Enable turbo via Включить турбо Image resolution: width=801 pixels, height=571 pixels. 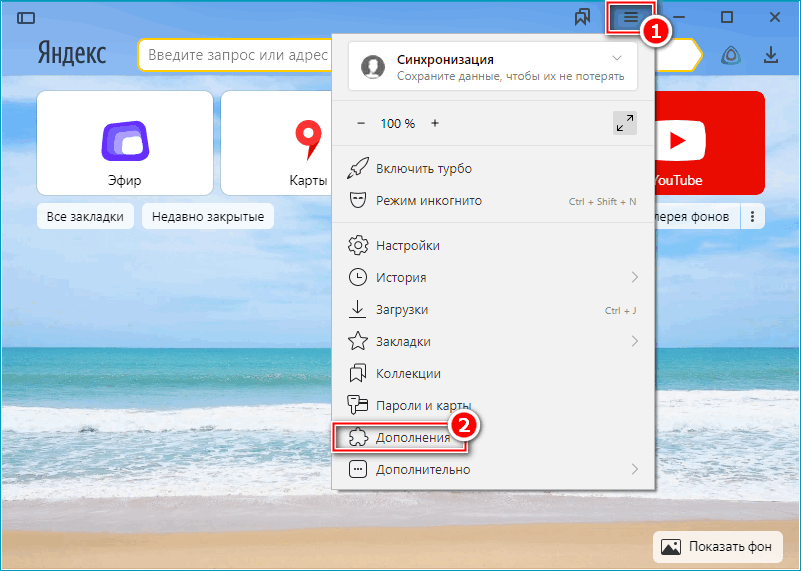point(424,168)
